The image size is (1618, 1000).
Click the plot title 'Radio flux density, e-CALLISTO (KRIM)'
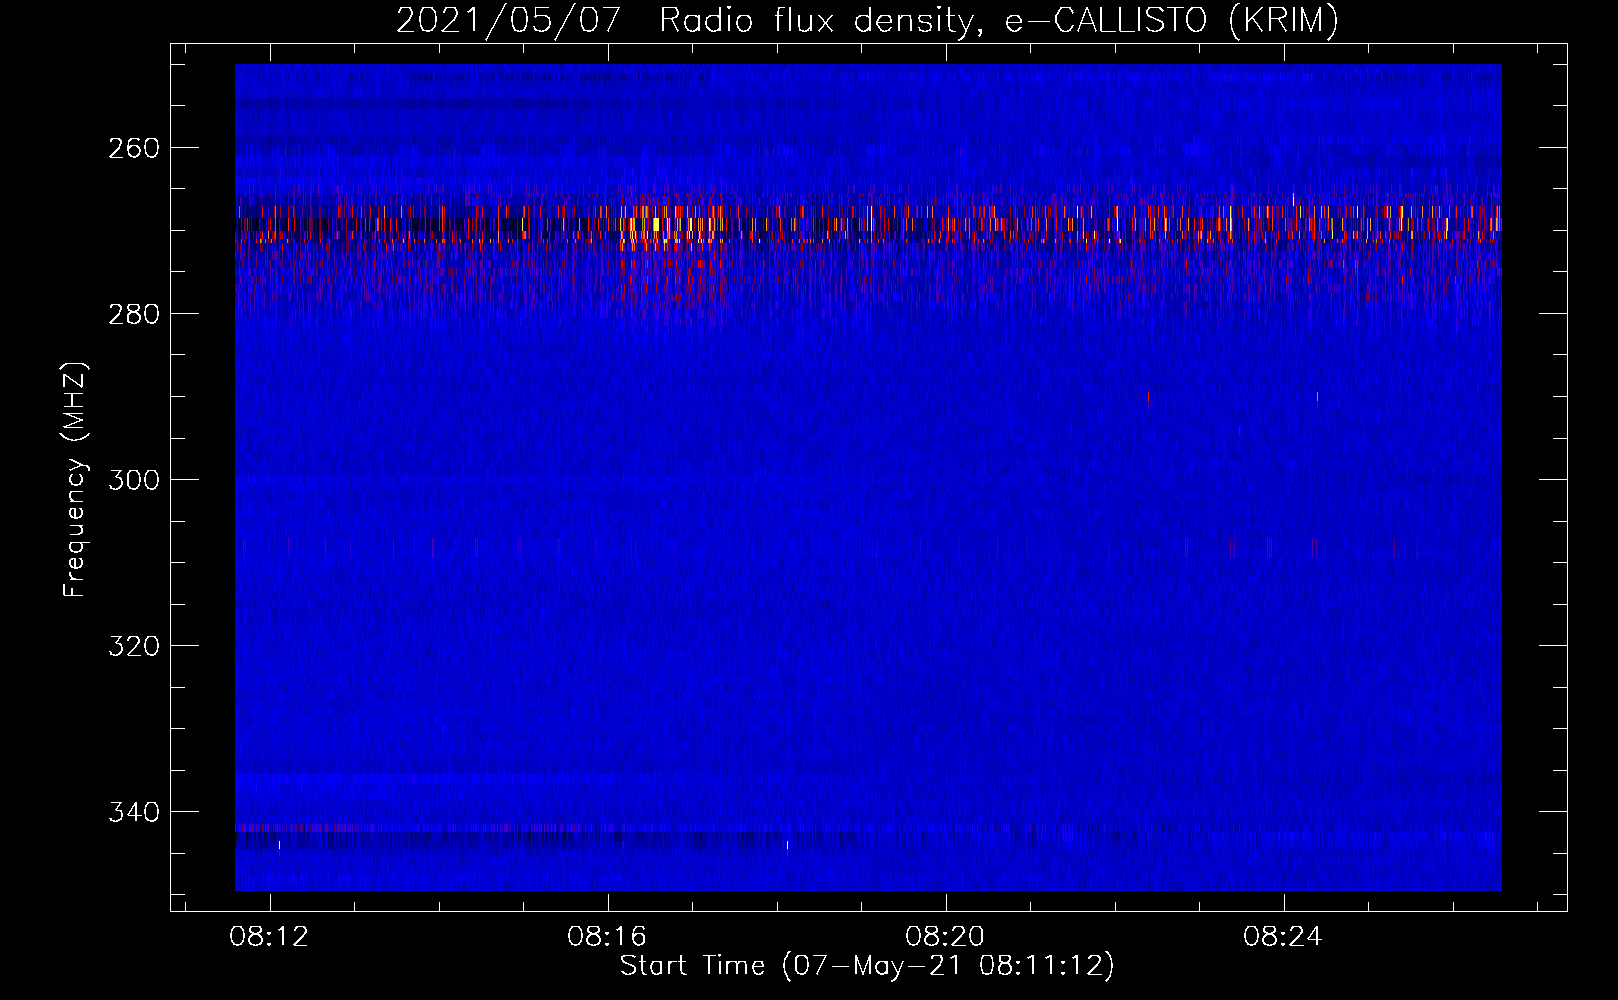[998, 20]
